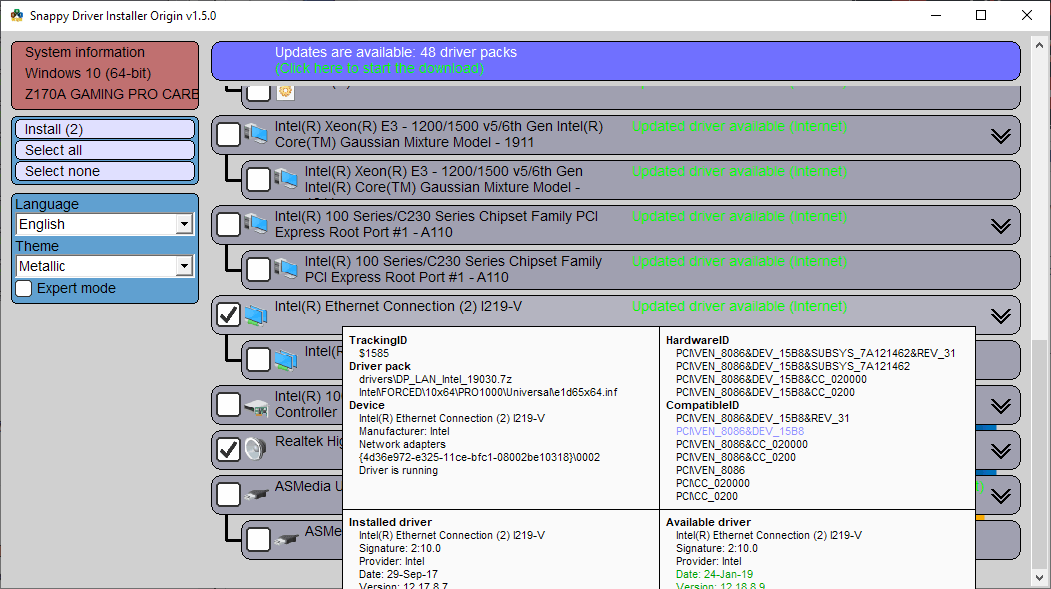Viewport: 1051px width, 589px height.
Task: Expand the Ethernet Connection (2) I219-V row
Action: pos(1001,316)
